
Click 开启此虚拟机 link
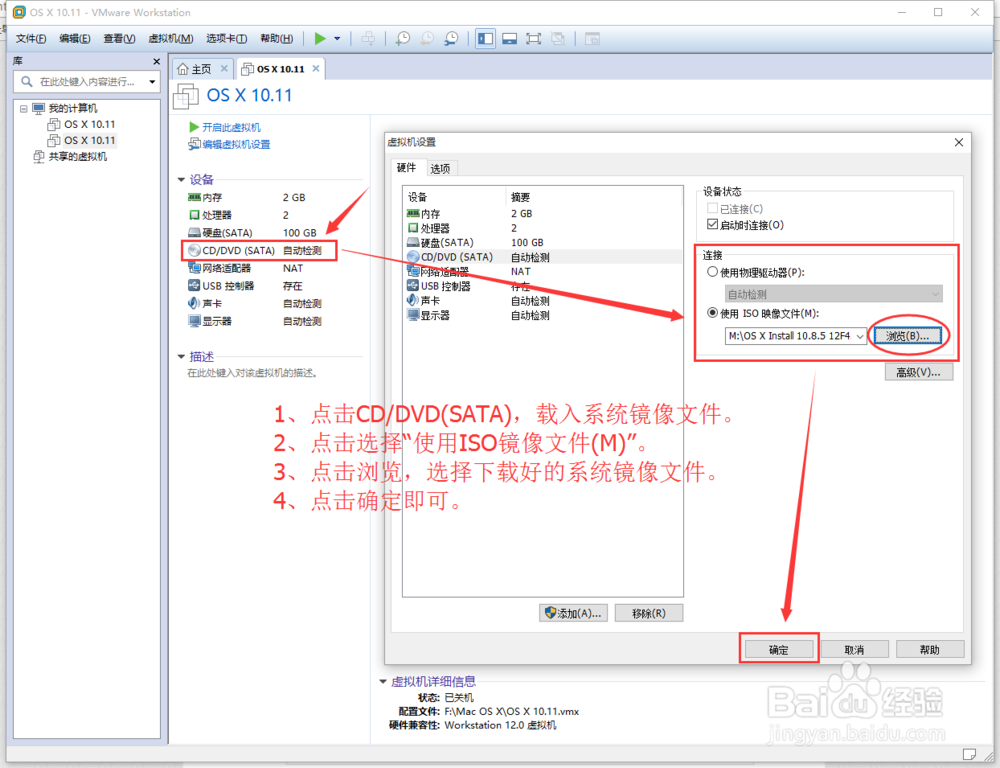point(224,128)
